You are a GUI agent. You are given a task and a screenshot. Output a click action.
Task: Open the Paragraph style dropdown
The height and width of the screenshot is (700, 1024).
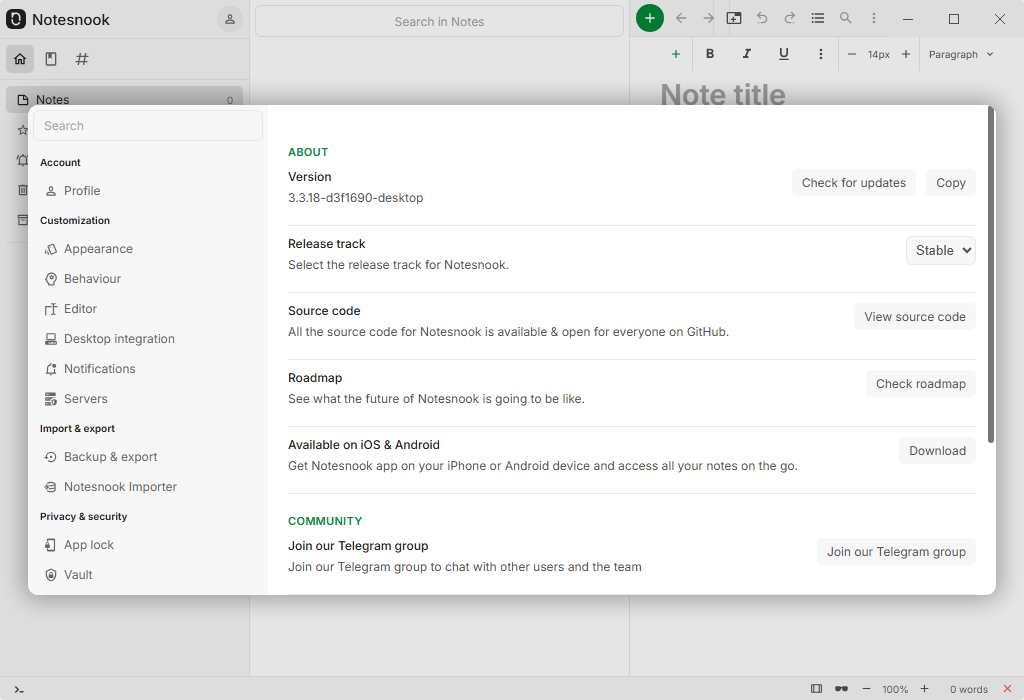[x=961, y=54]
